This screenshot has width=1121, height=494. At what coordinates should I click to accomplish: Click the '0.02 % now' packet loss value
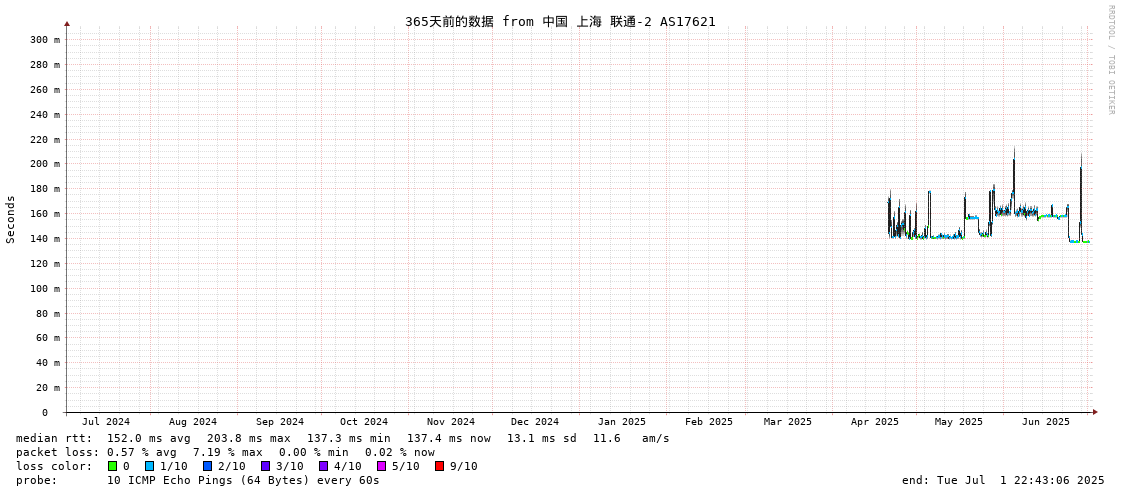click(400, 453)
